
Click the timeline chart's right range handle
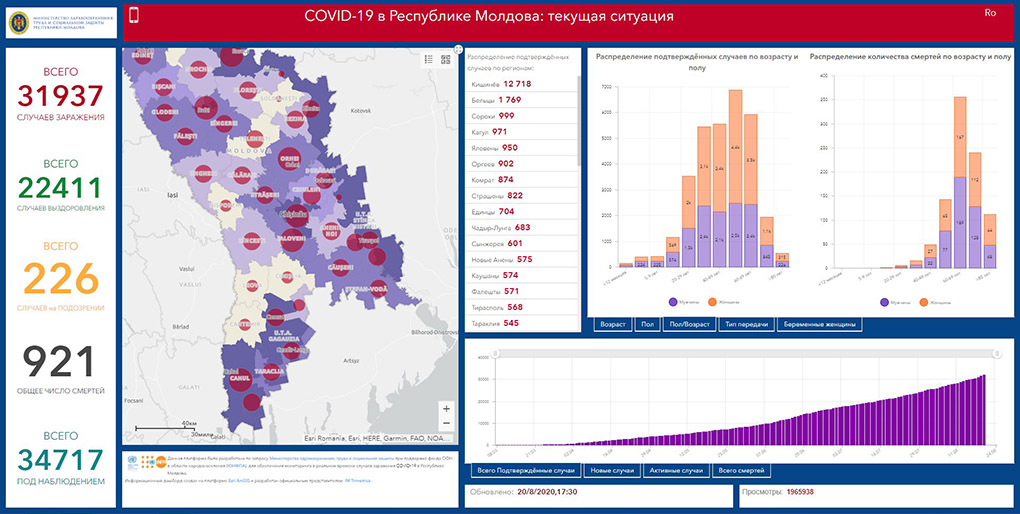tap(995, 353)
